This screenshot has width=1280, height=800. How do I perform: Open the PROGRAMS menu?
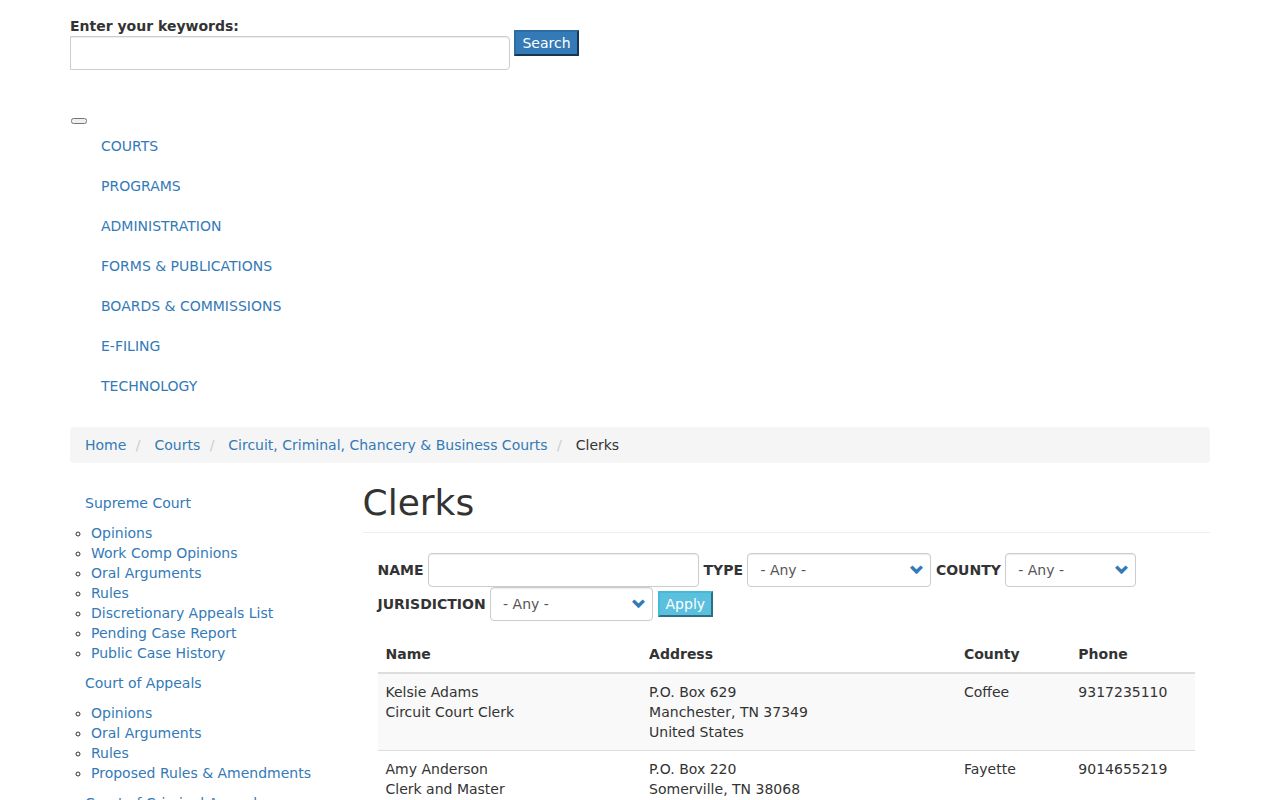point(141,186)
